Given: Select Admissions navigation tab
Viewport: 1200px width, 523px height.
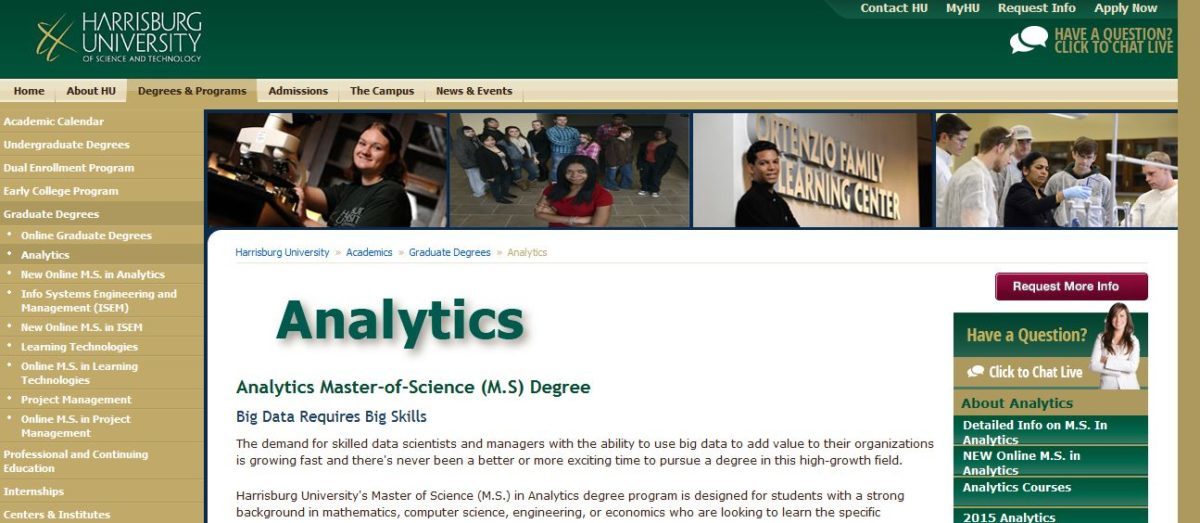Looking at the screenshot, I should pyautogui.click(x=298, y=91).
